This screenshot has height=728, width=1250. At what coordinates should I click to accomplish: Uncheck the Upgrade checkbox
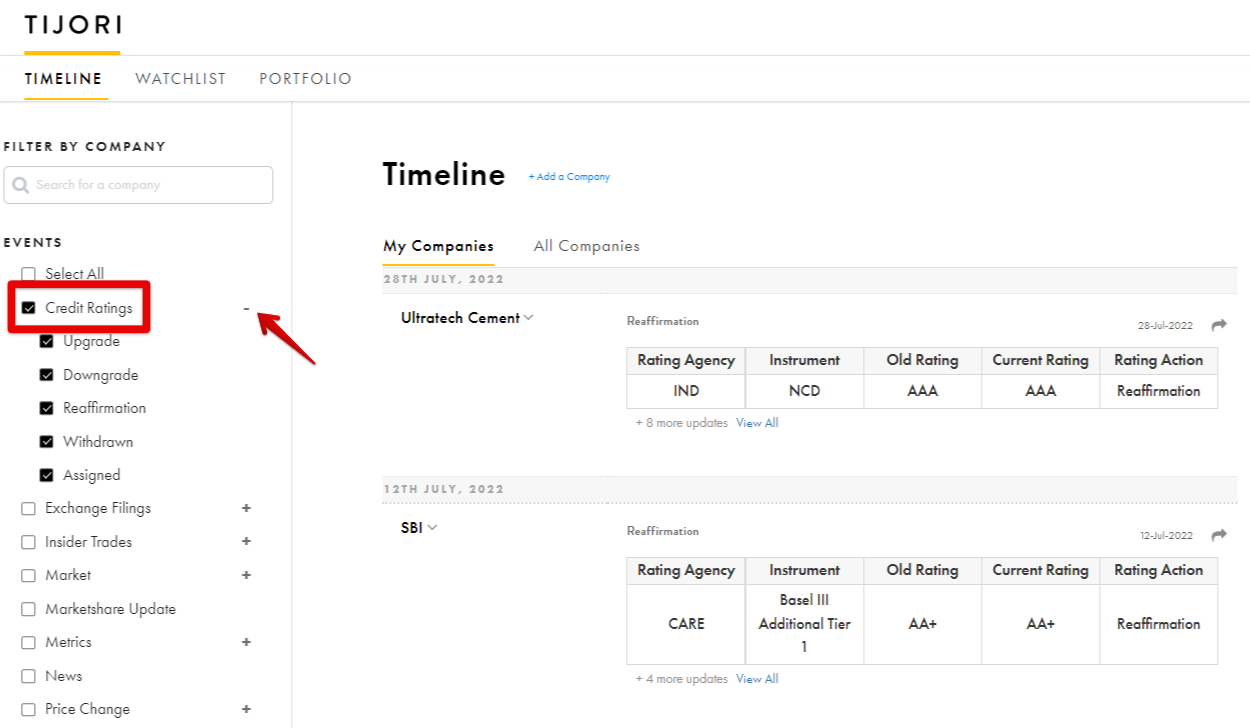pyautogui.click(x=46, y=341)
